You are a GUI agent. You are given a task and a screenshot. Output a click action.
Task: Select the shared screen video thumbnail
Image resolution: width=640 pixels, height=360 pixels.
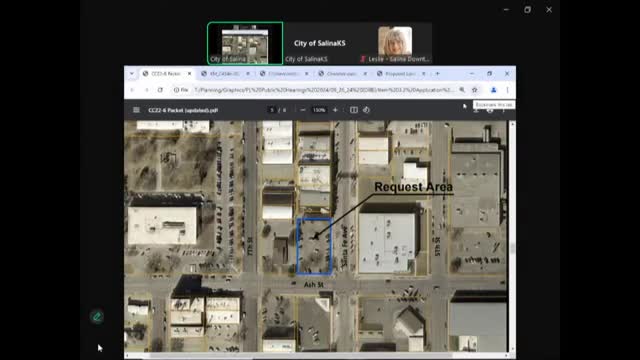245,43
